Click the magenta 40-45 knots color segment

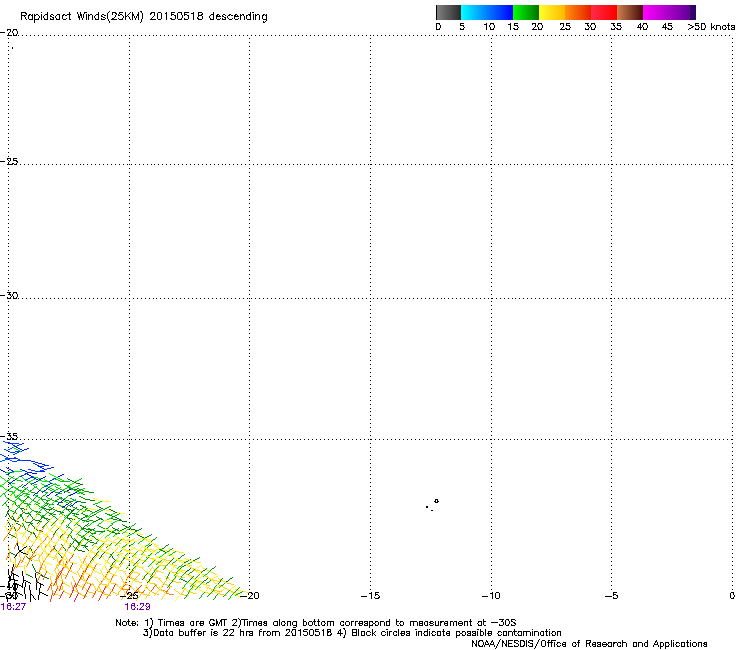[656, 12]
